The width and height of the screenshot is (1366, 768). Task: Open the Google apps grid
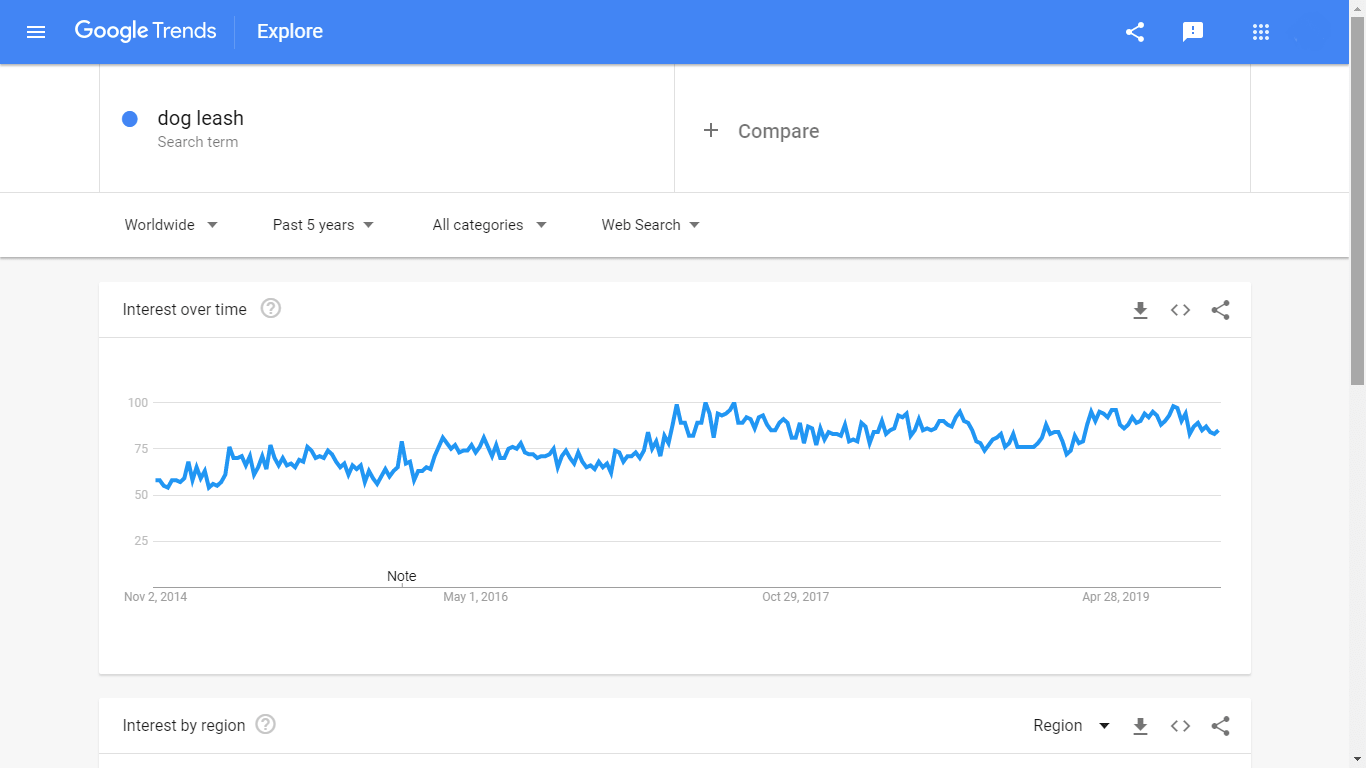1260,32
